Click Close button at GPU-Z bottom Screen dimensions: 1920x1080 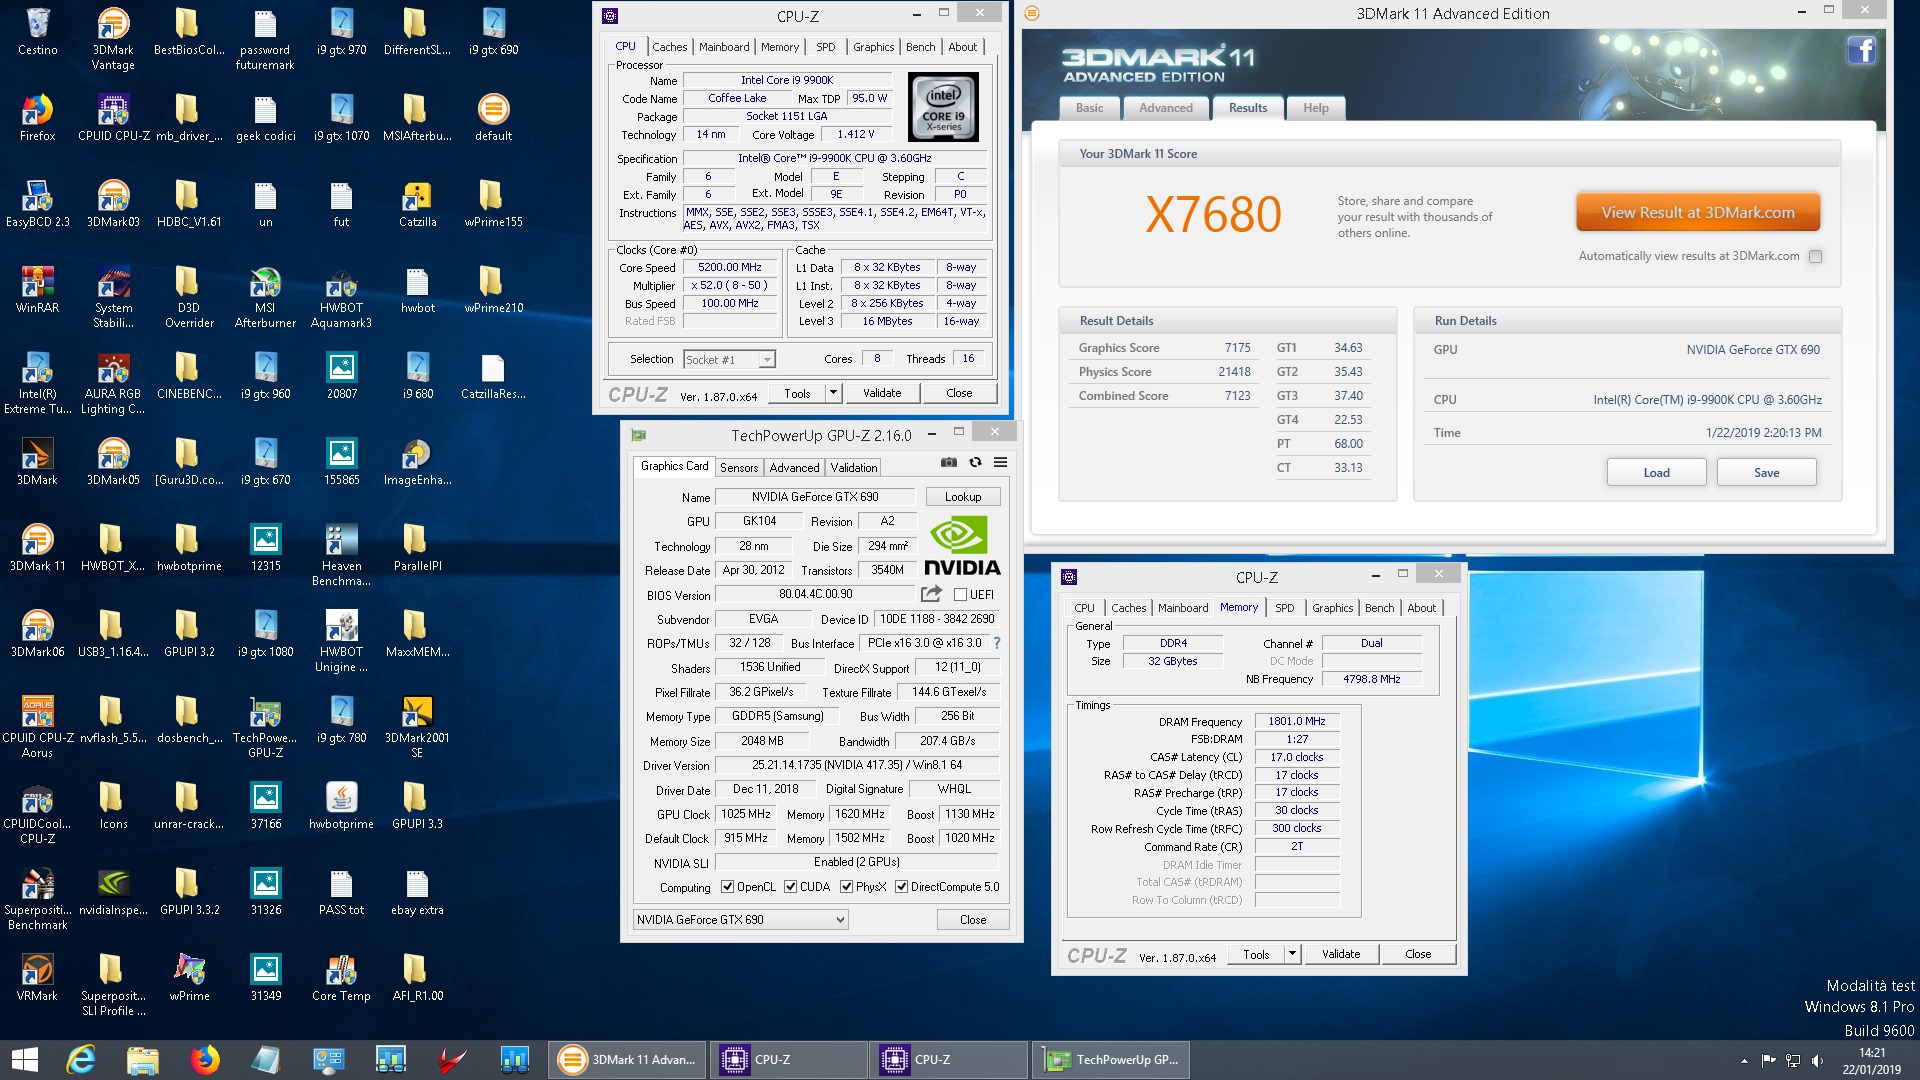point(972,920)
